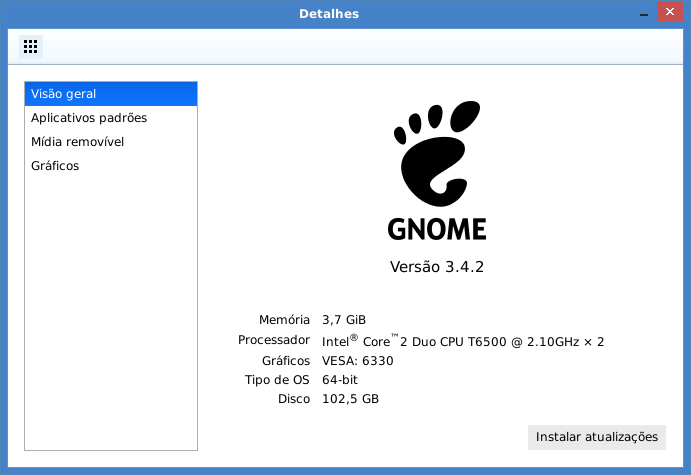Viewport: 691px width, 475px height.
Task: Click Instalar atualizações button
Action: (x=597, y=437)
